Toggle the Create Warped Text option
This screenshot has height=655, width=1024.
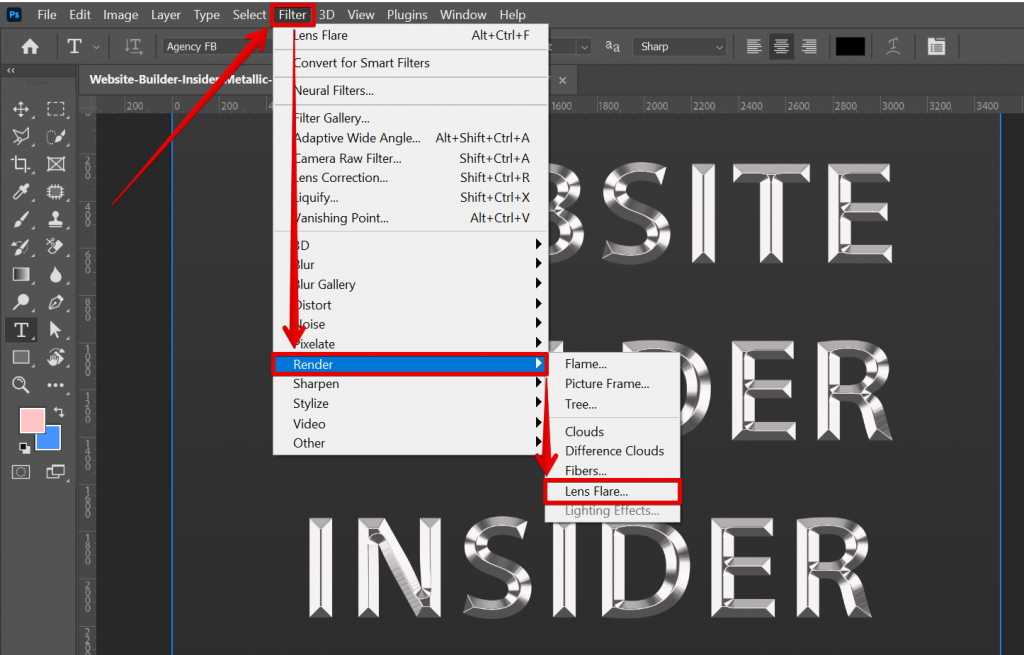pos(893,46)
